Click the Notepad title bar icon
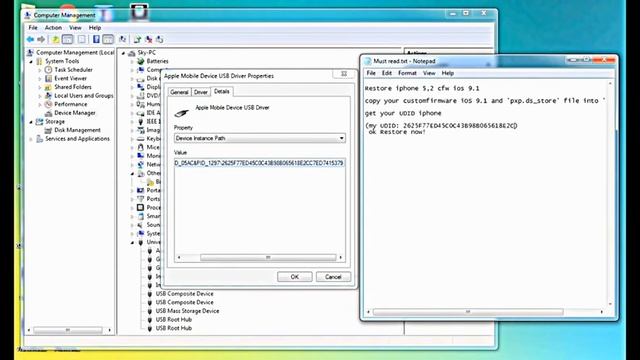Image resolution: width=640 pixels, height=360 pixels. pos(367,61)
